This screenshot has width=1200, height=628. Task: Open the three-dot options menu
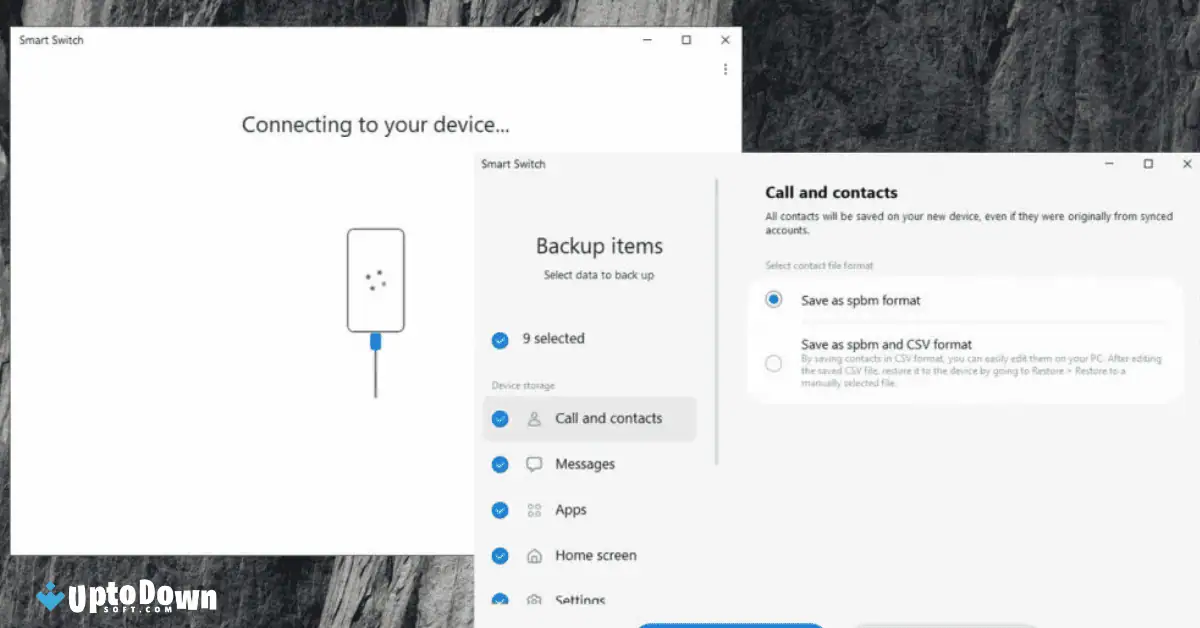pyautogui.click(x=724, y=68)
